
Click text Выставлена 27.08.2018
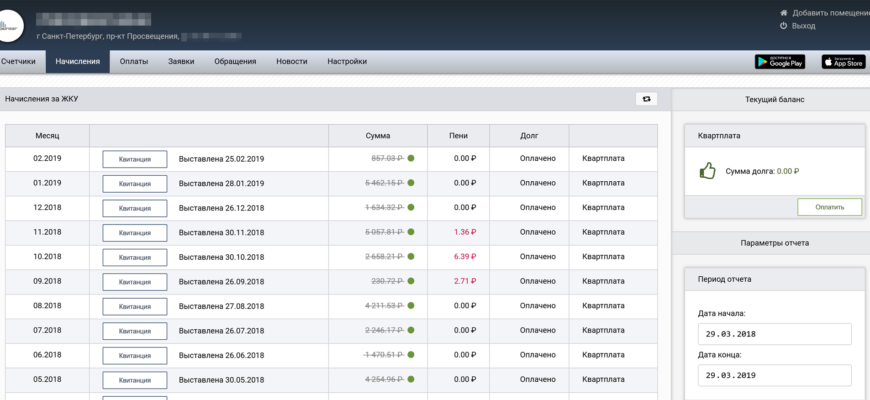point(221,306)
